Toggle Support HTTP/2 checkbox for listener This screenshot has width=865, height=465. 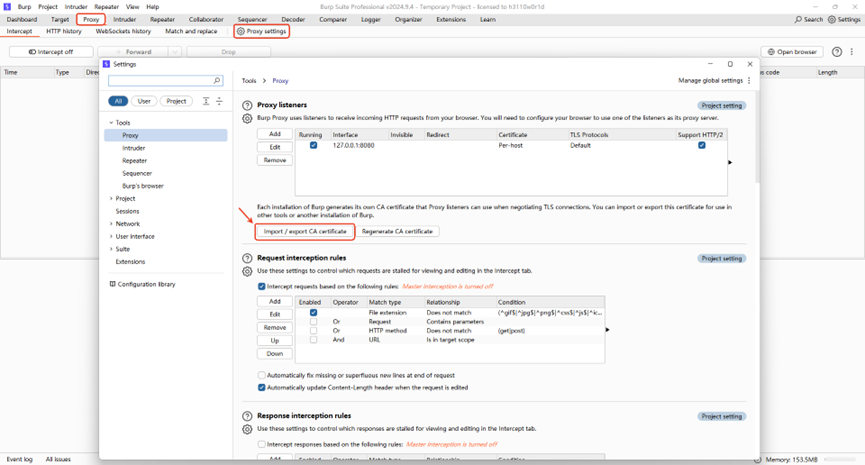coord(702,146)
